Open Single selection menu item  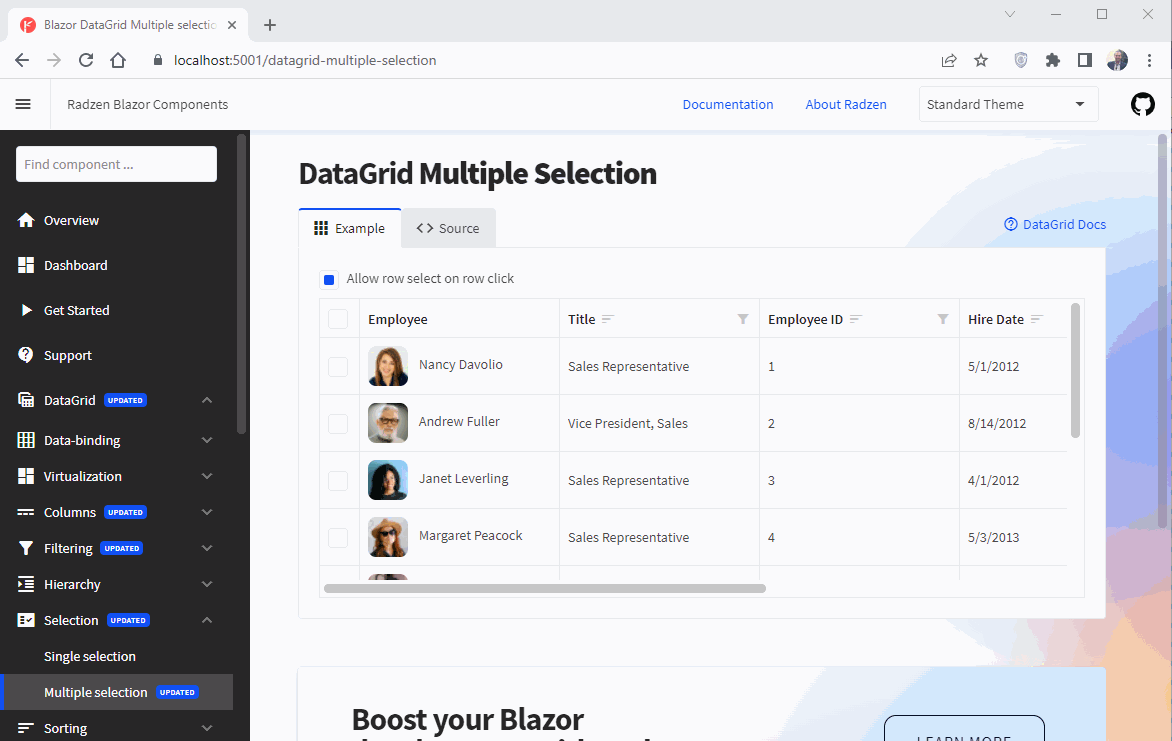click(x=90, y=656)
